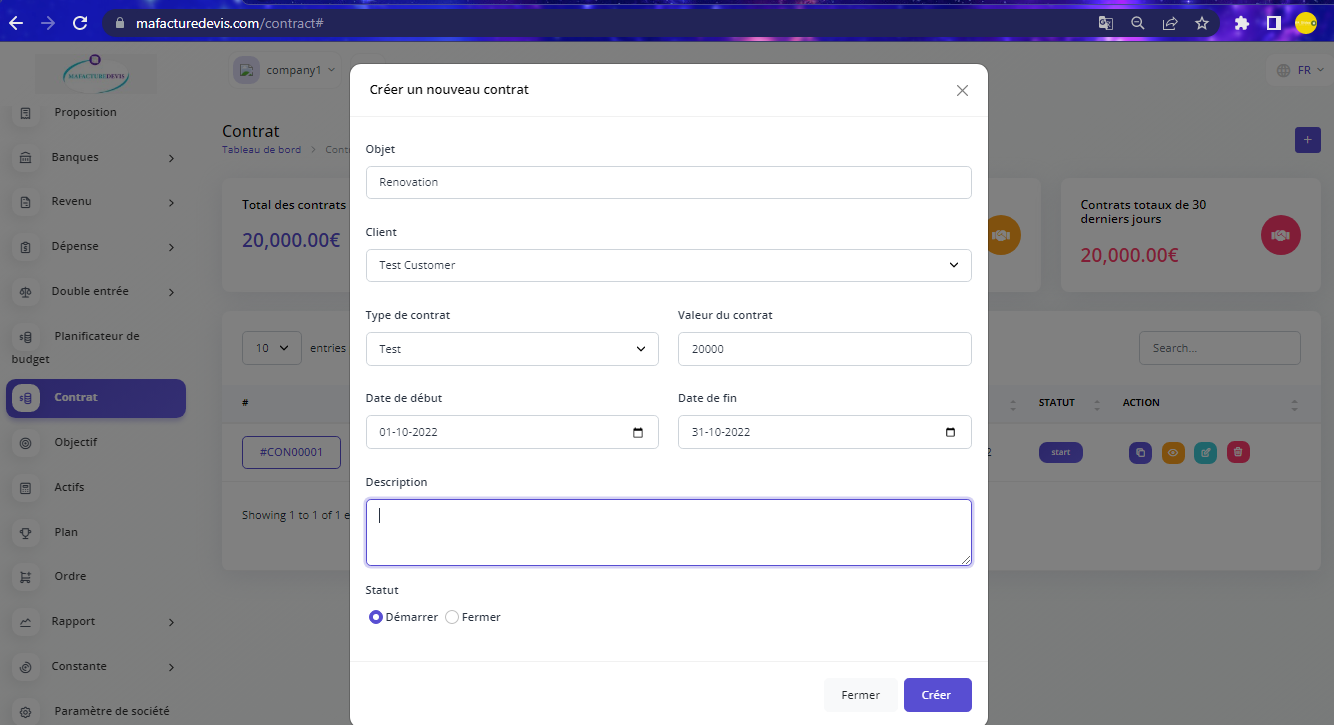
Task: Open the FR language dropdown
Action: coord(1300,70)
